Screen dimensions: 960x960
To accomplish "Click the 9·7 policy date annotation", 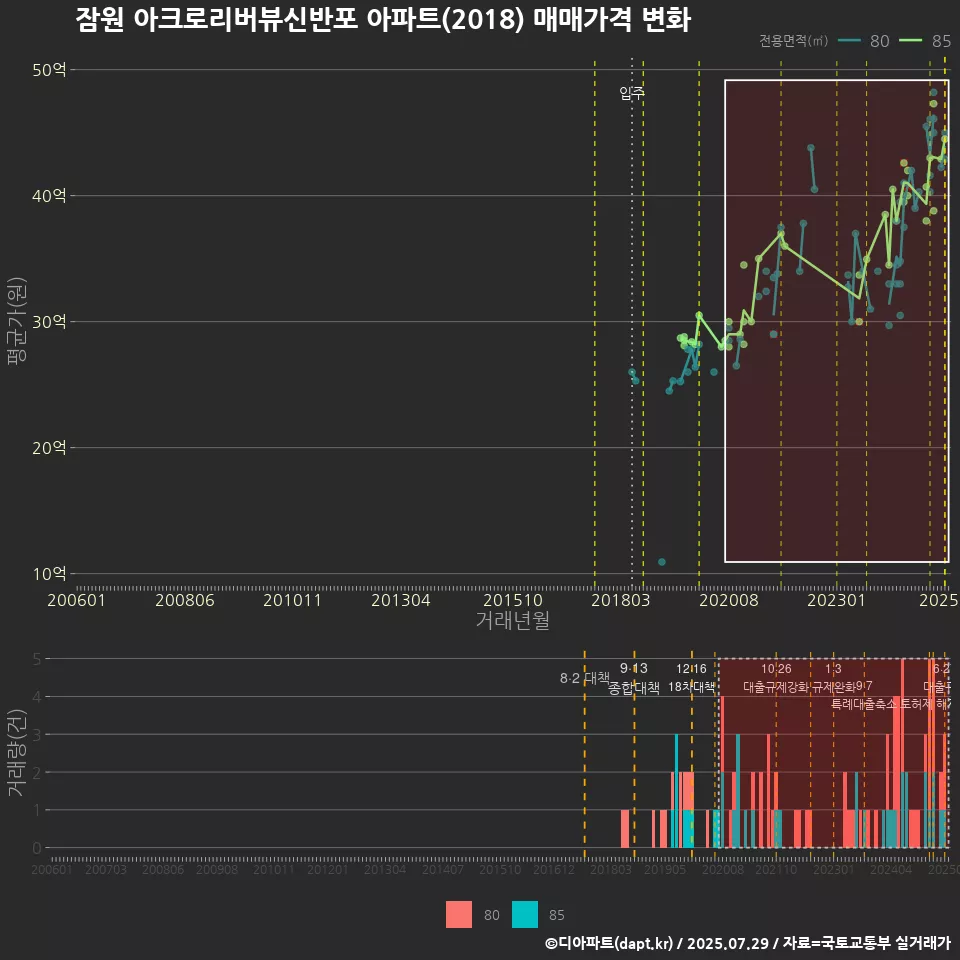I will coord(864,686).
